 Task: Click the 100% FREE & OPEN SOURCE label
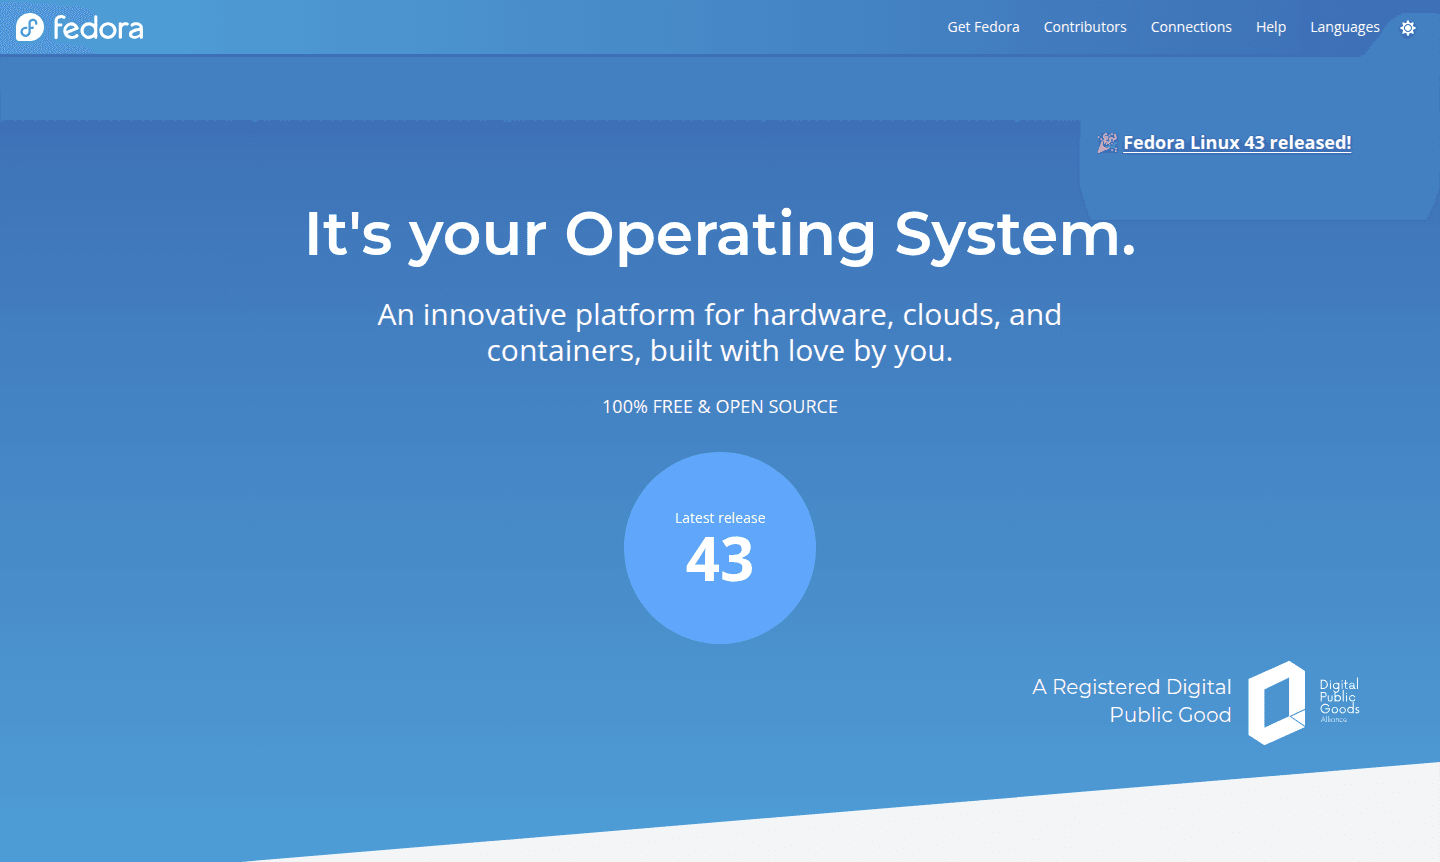pyautogui.click(x=720, y=406)
